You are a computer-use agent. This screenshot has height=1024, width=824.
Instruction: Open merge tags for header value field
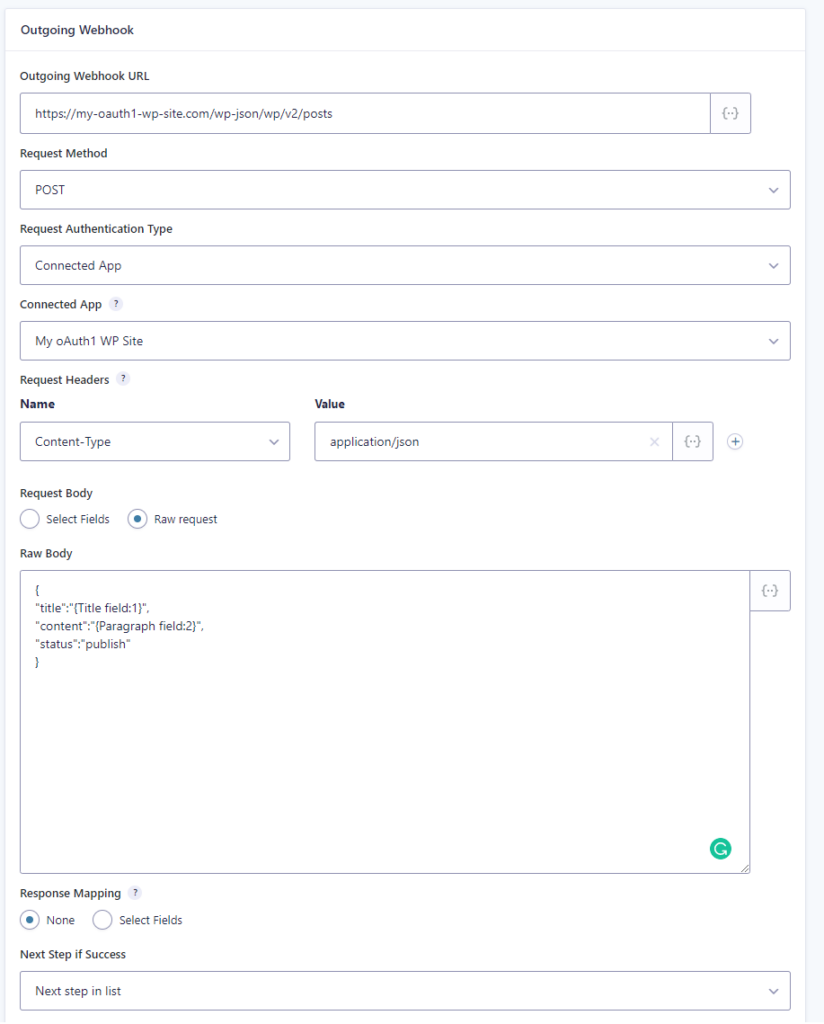point(692,441)
